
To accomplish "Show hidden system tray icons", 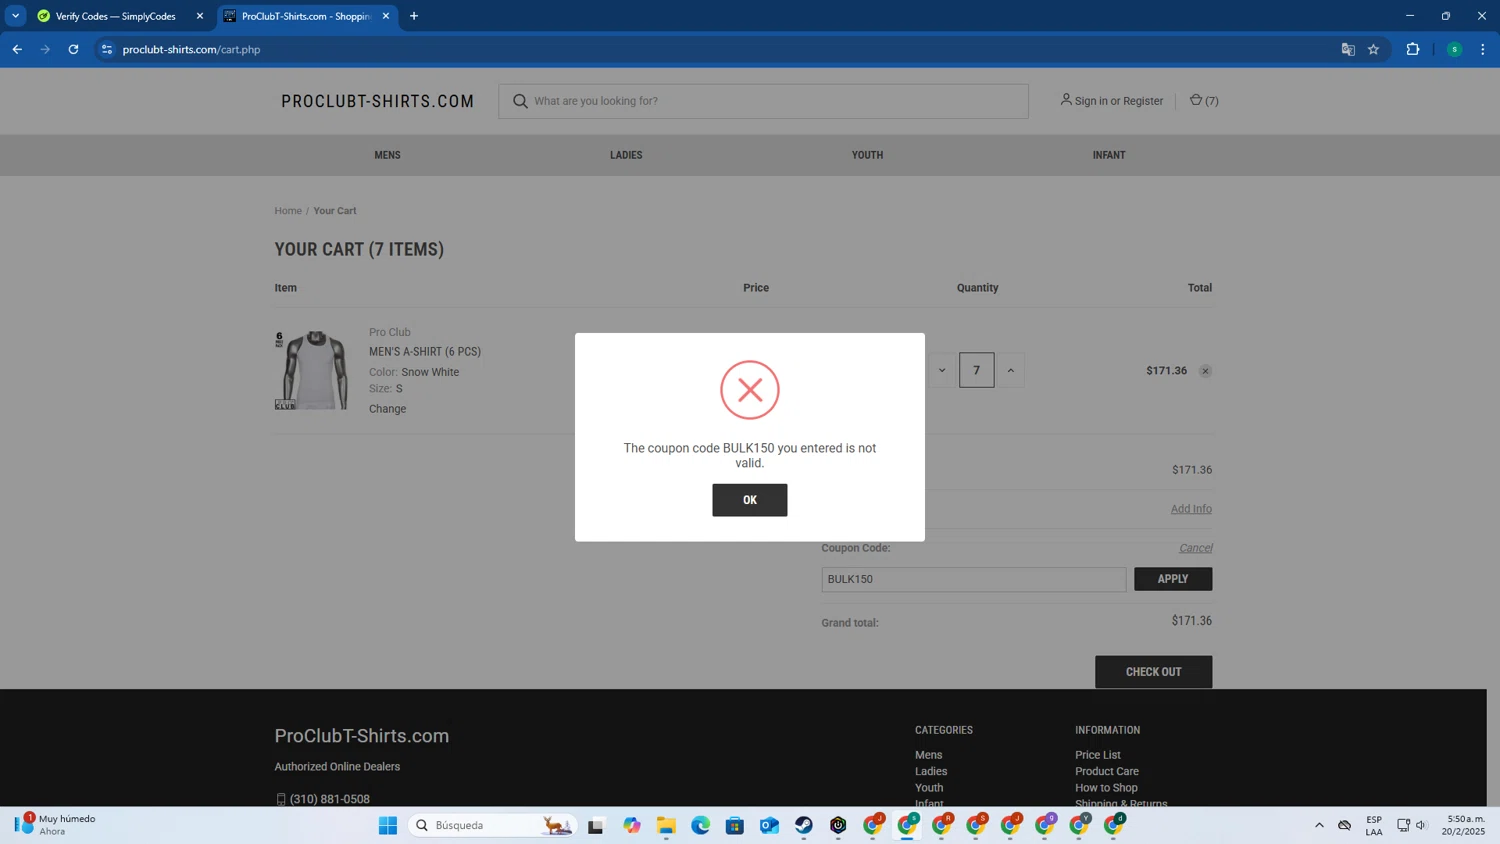I will 1319,825.
